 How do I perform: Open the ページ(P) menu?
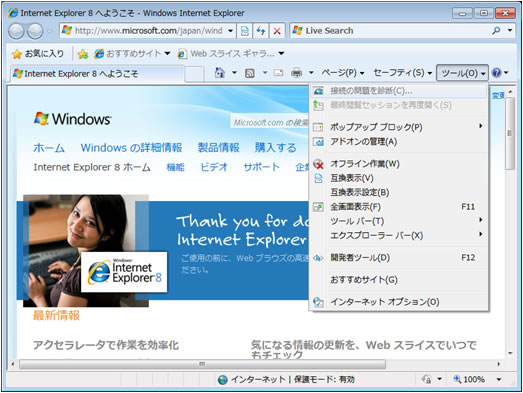[x=343, y=73]
